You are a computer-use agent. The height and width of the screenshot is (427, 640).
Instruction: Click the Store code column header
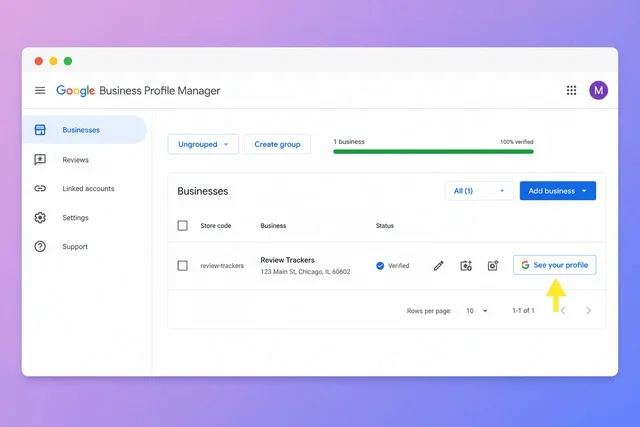click(x=216, y=226)
